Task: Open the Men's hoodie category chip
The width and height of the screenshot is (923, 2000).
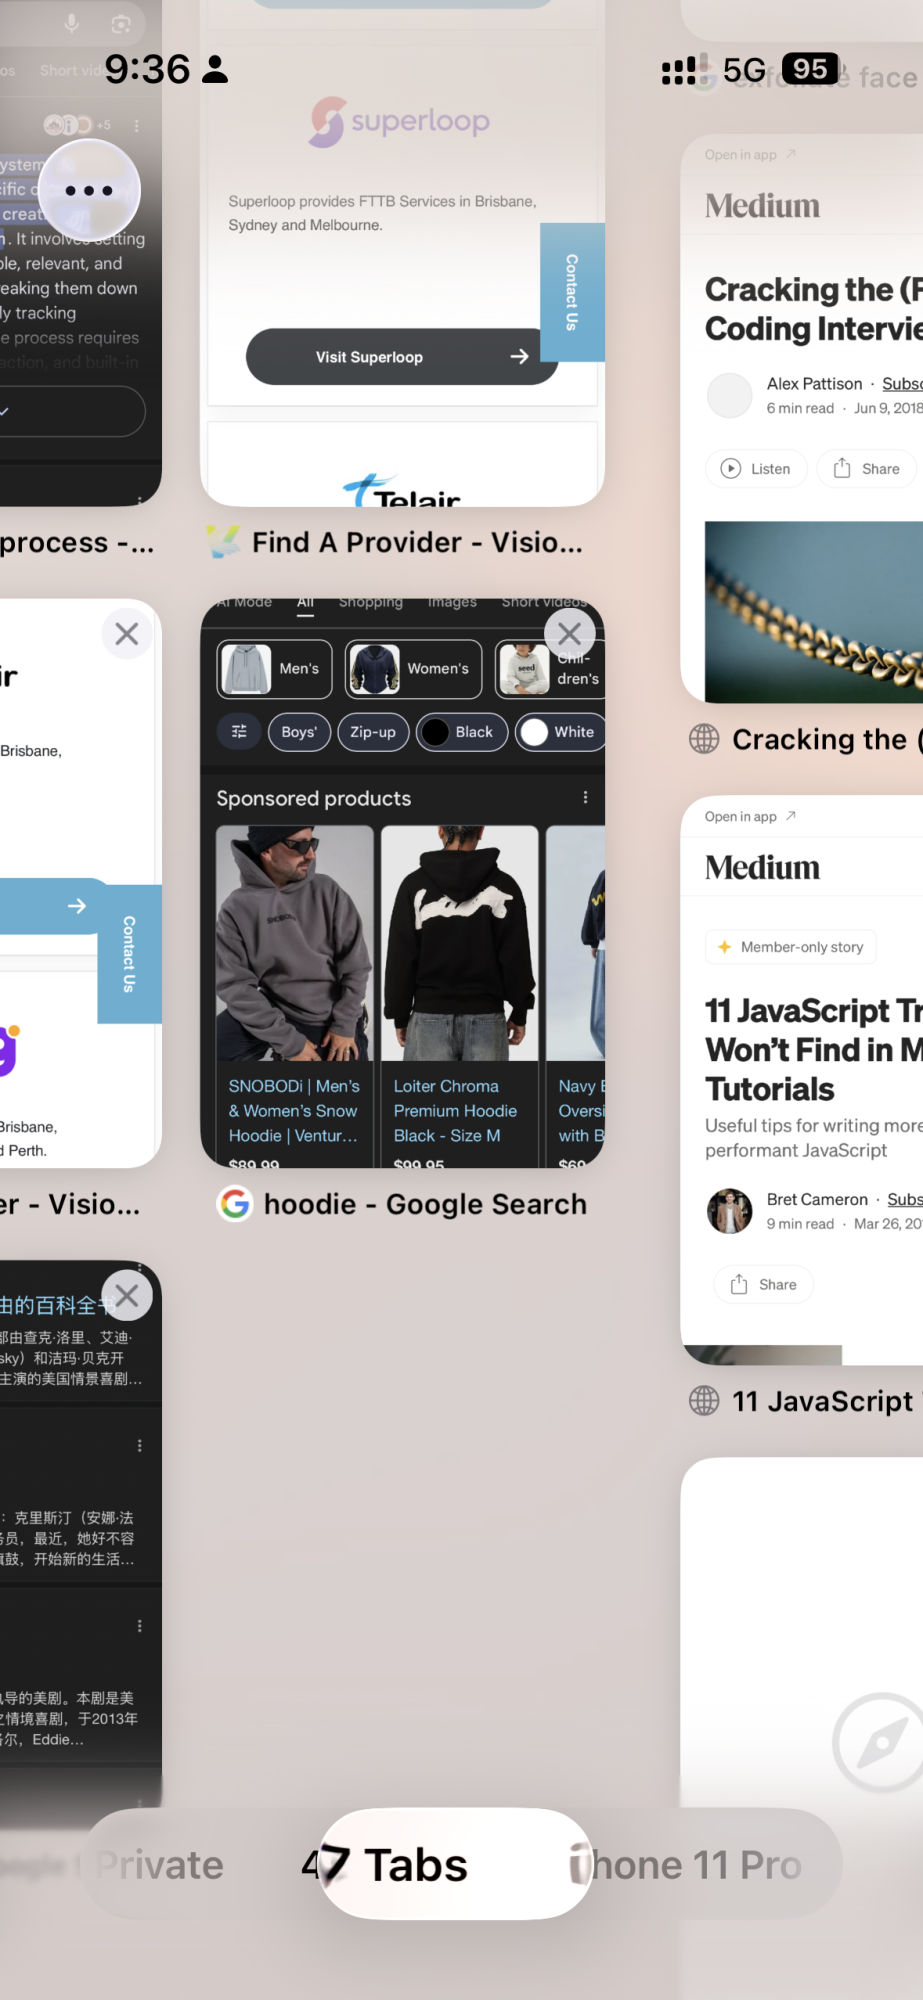Action: [x=275, y=668]
